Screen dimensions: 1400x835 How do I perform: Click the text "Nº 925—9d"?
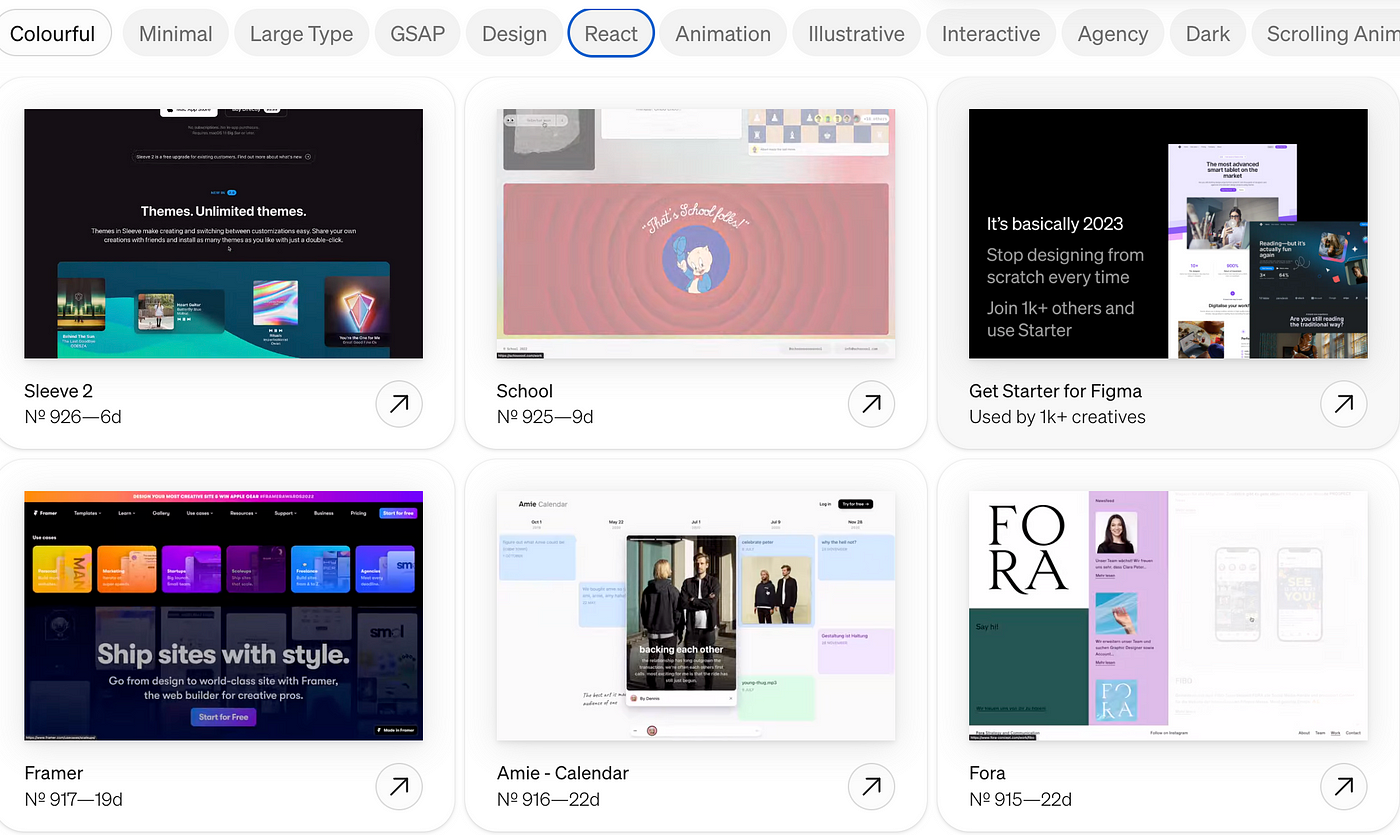click(x=545, y=417)
